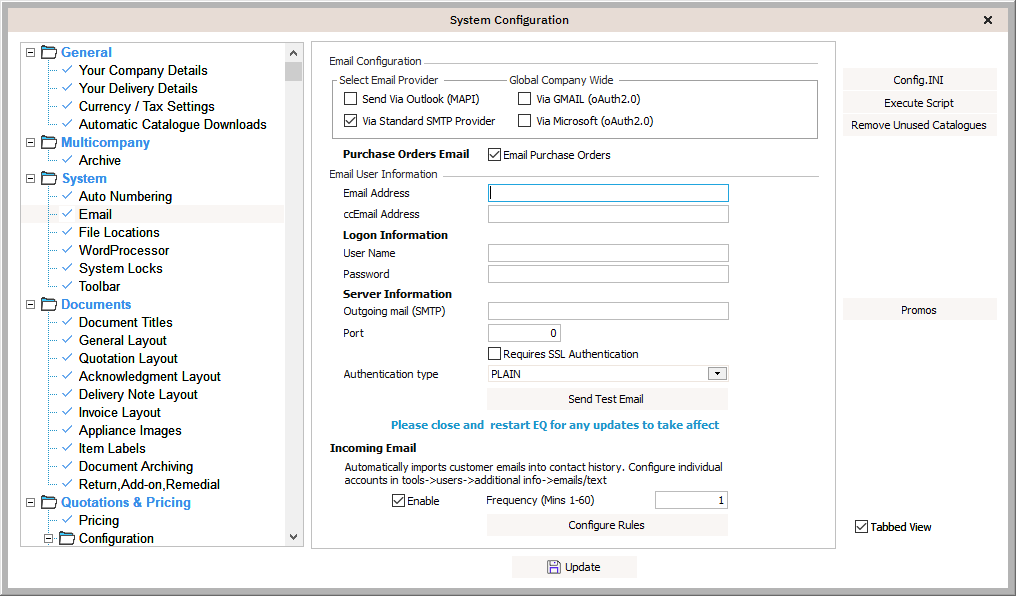Screen dimensions: 1016x596
Task: Click checkmark icon beside Toolbar
Action: (67, 285)
